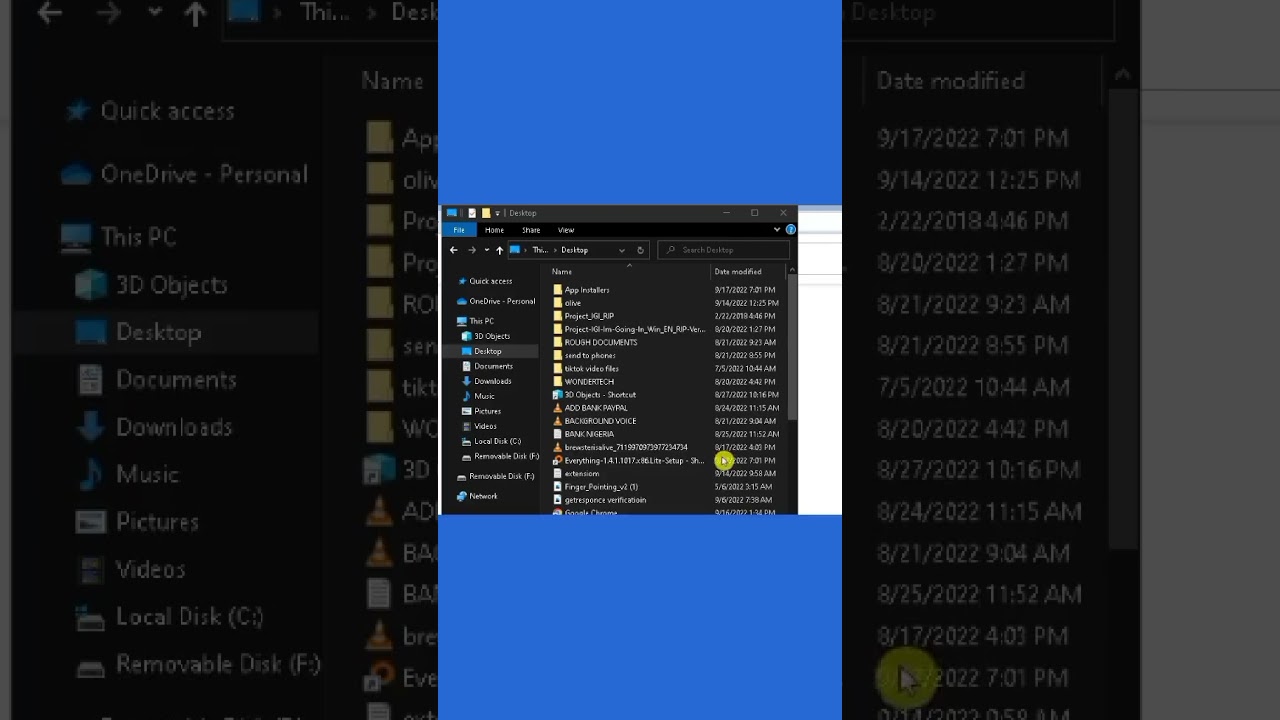
Task: Click the Videos icon in the sidebar
Action: pos(467,426)
